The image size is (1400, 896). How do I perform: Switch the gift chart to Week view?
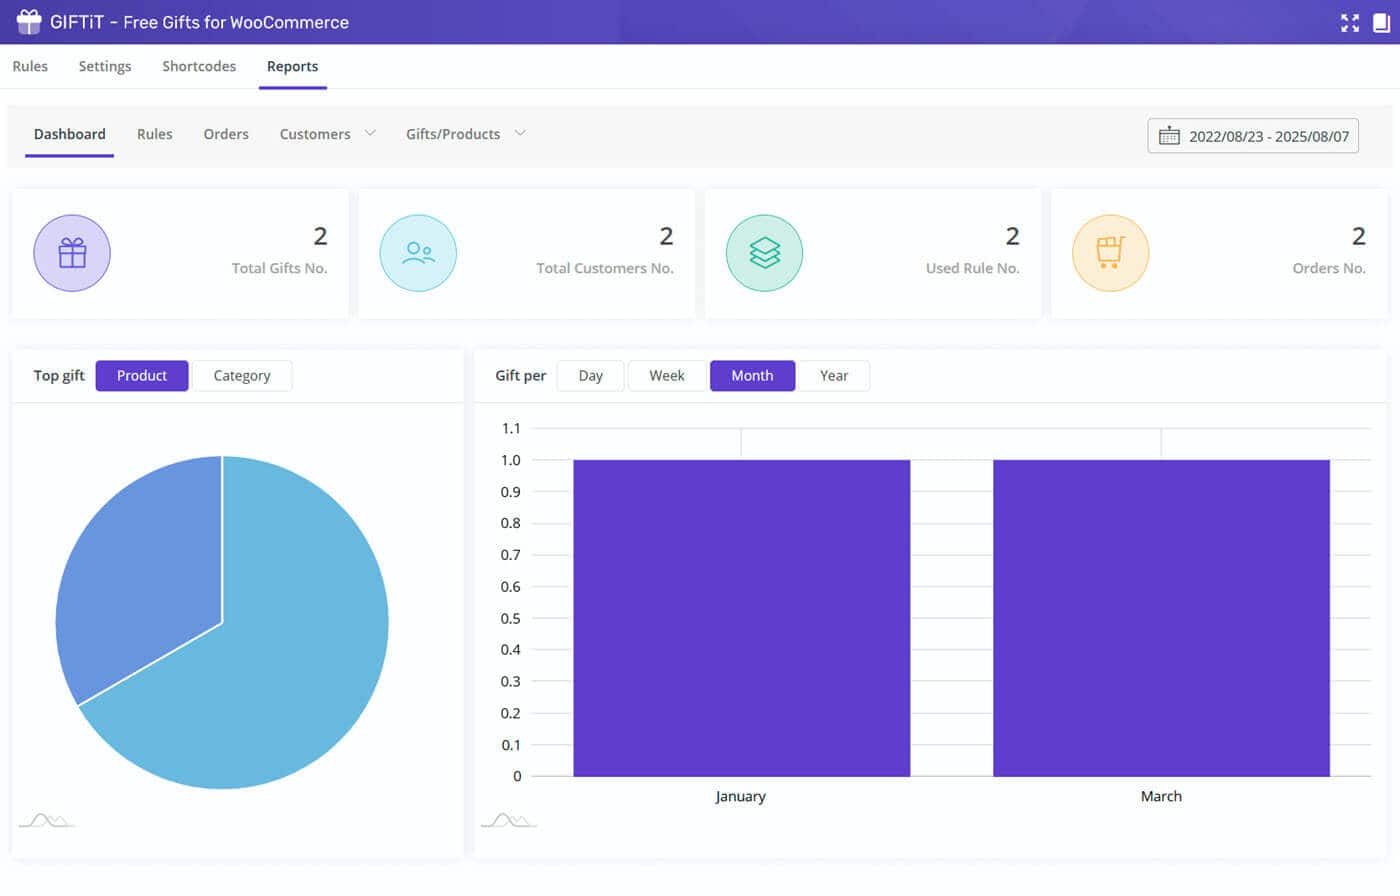click(666, 375)
